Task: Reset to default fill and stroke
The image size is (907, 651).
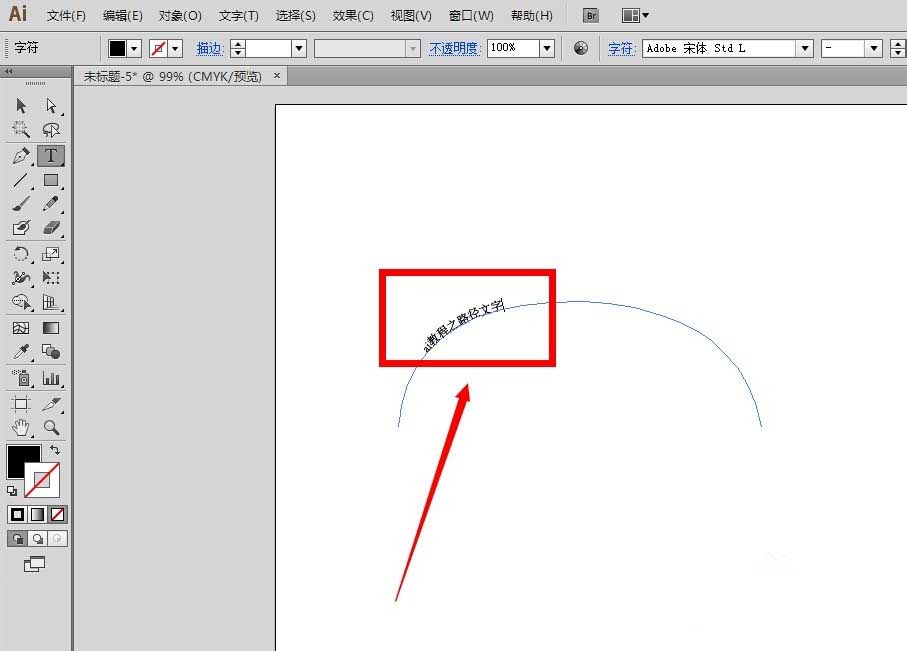Action: pyautogui.click(x=12, y=491)
